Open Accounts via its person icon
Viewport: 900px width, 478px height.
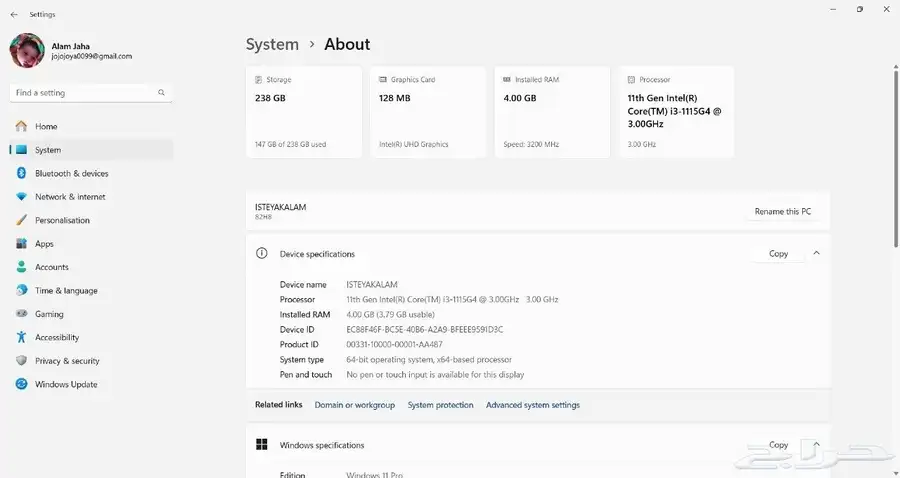click(x=21, y=267)
